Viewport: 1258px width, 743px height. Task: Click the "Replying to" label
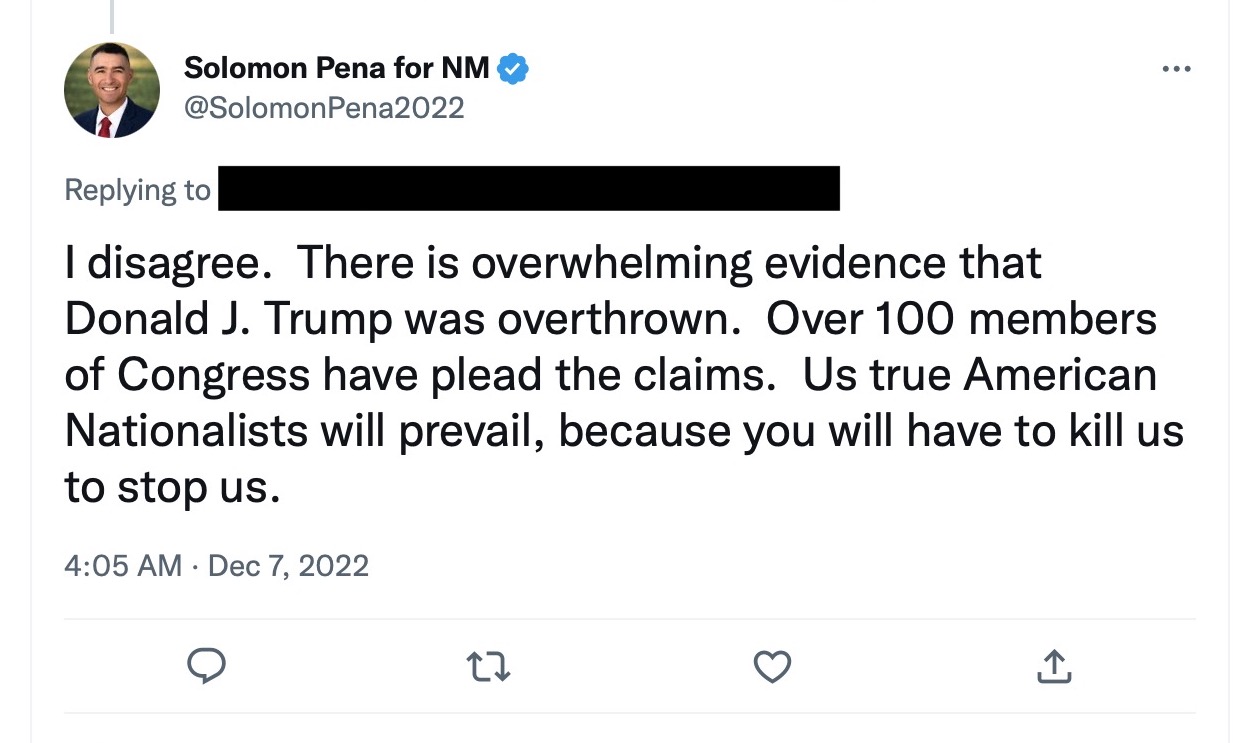pos(138,190)
